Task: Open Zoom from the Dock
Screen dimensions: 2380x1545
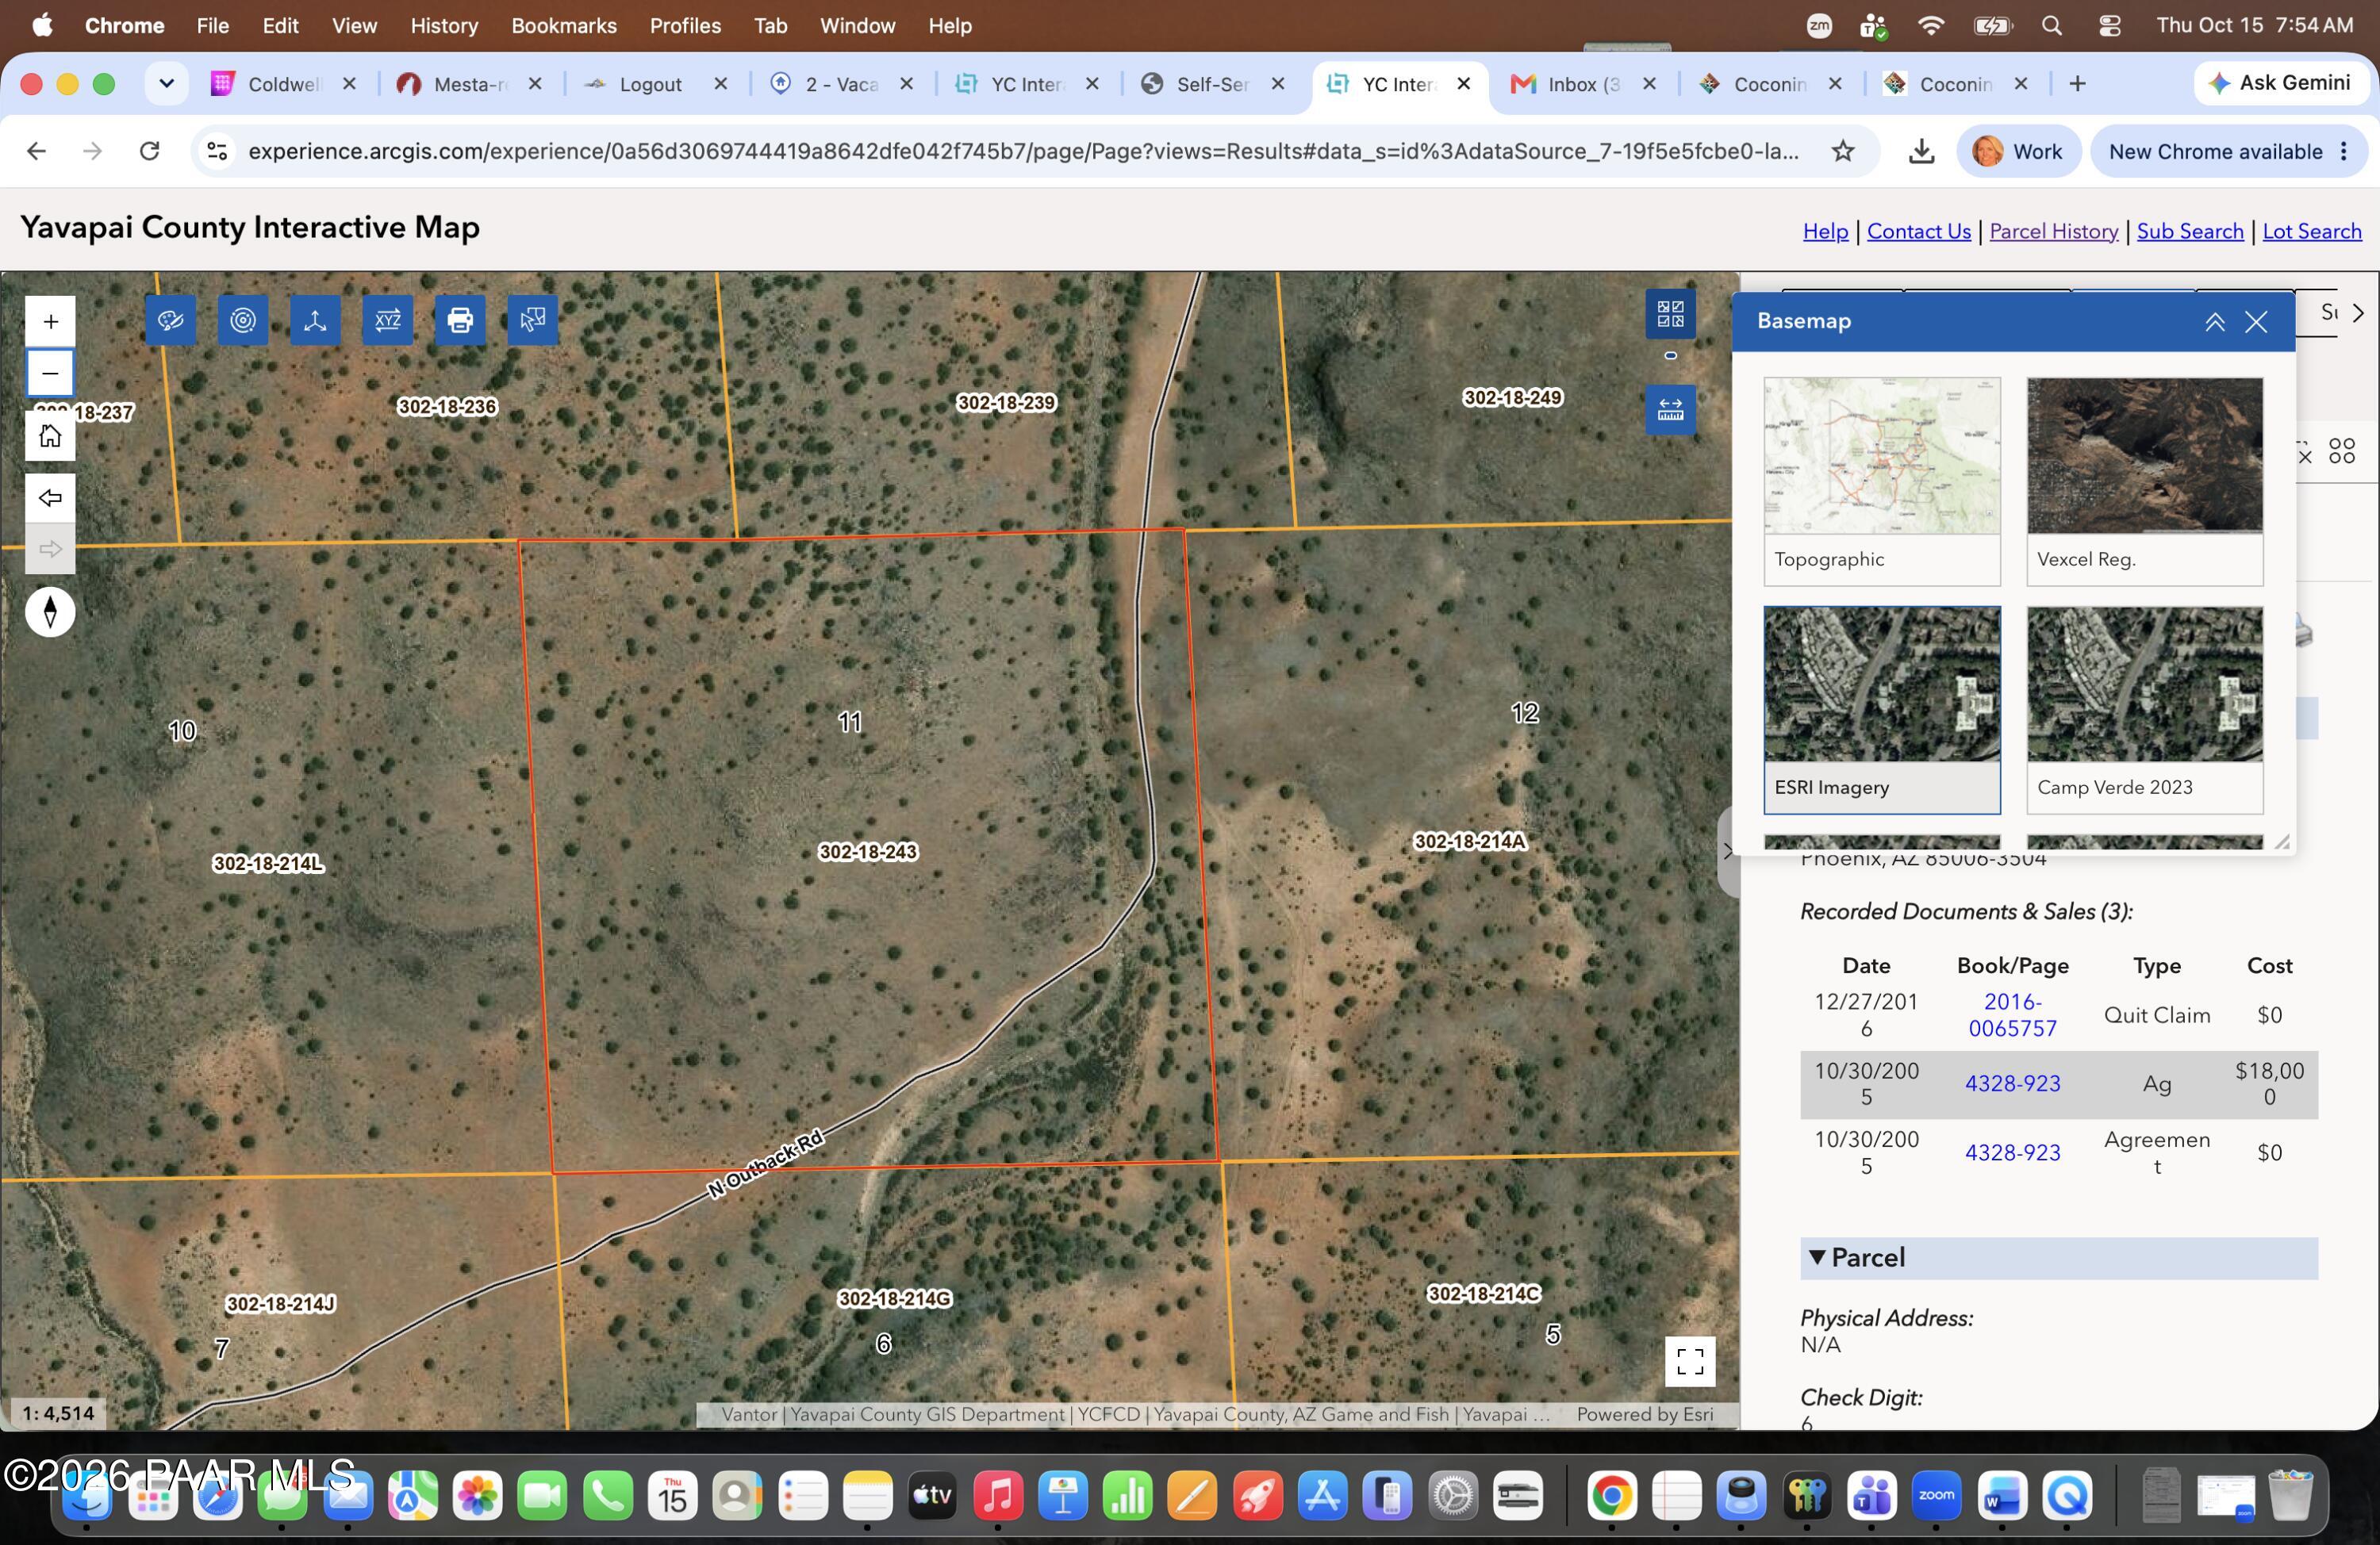Action: 1936,1496
